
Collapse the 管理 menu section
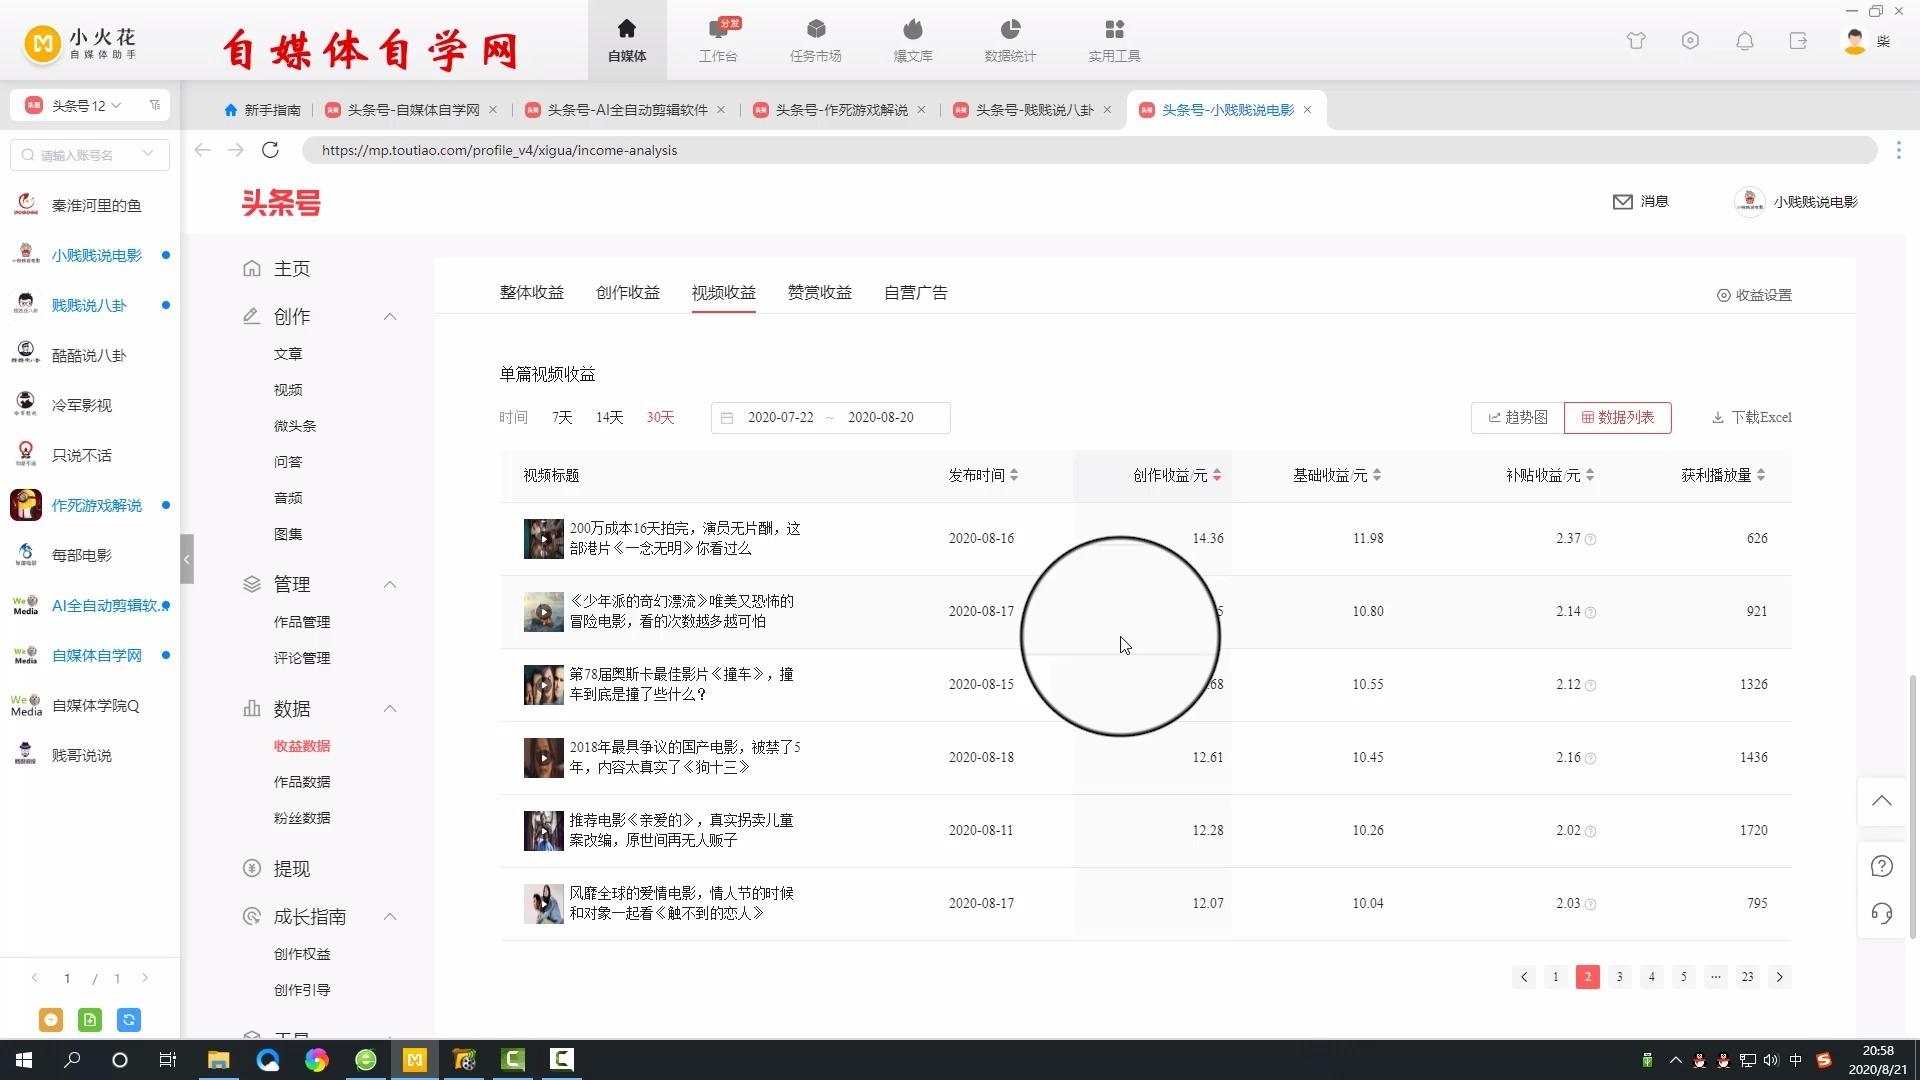pos(390,584)
